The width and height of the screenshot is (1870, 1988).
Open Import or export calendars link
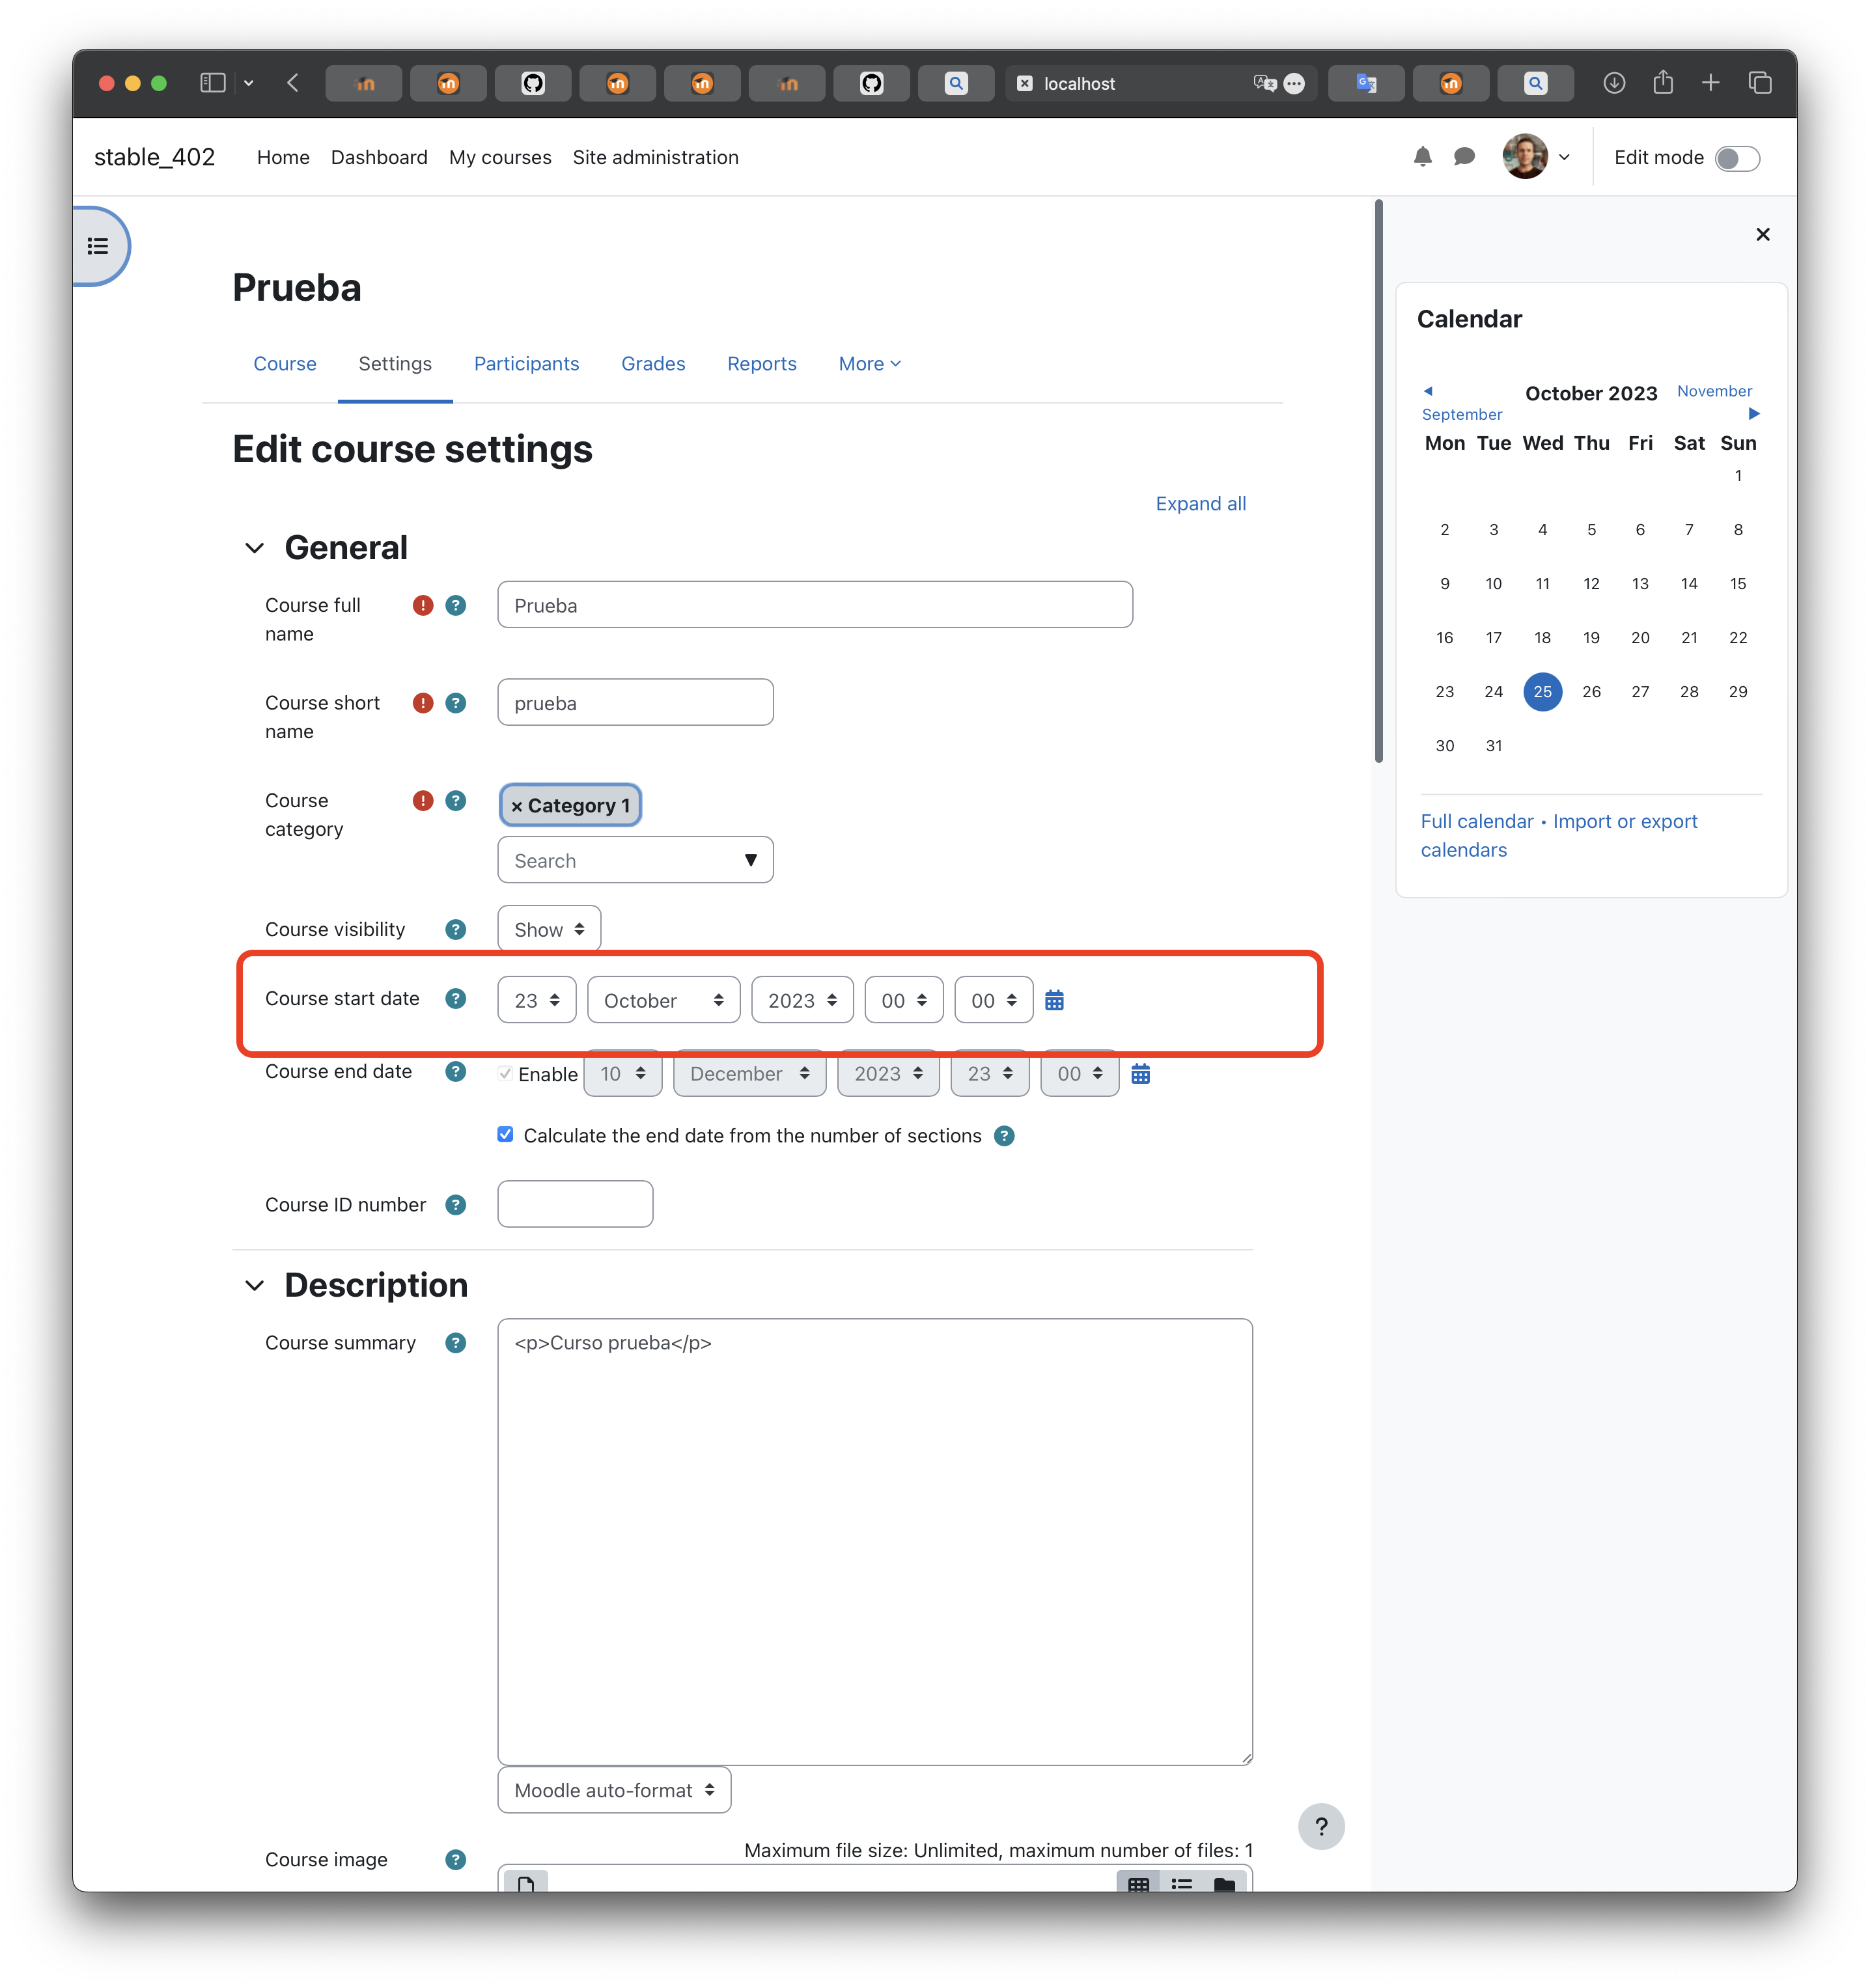tap(1559, 835)
